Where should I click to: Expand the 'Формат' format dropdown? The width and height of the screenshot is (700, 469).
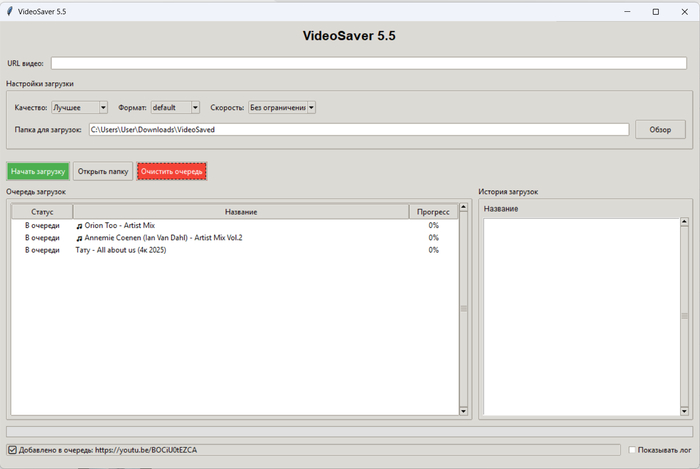click(x=175, y=107)
